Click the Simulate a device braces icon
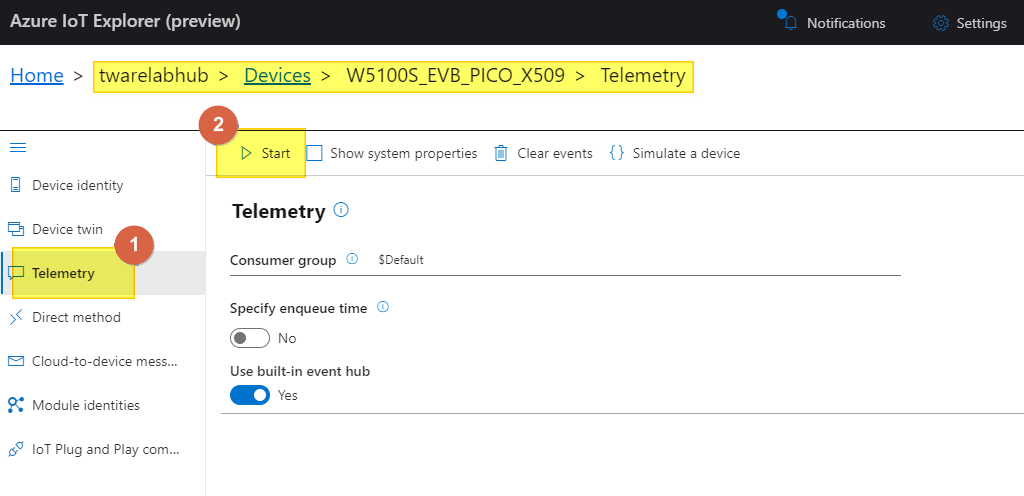1024x496 pixels. tap(616, 153)
